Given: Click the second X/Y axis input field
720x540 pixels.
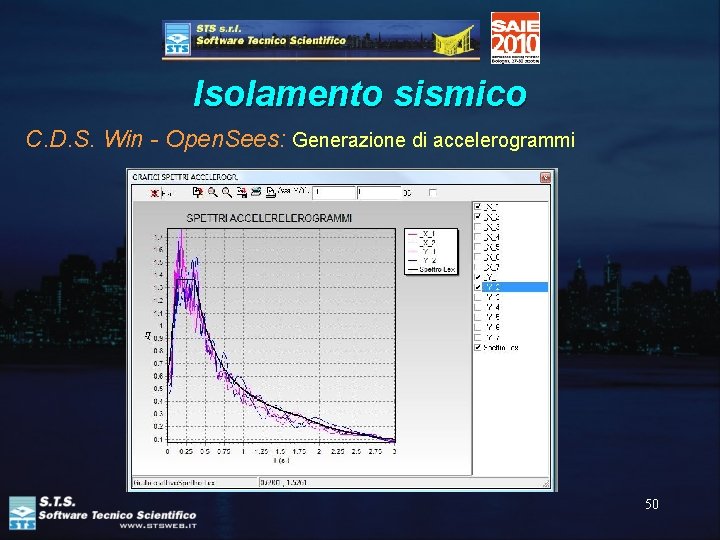Looking at the screenshot, I should click(x=379, y=193).
